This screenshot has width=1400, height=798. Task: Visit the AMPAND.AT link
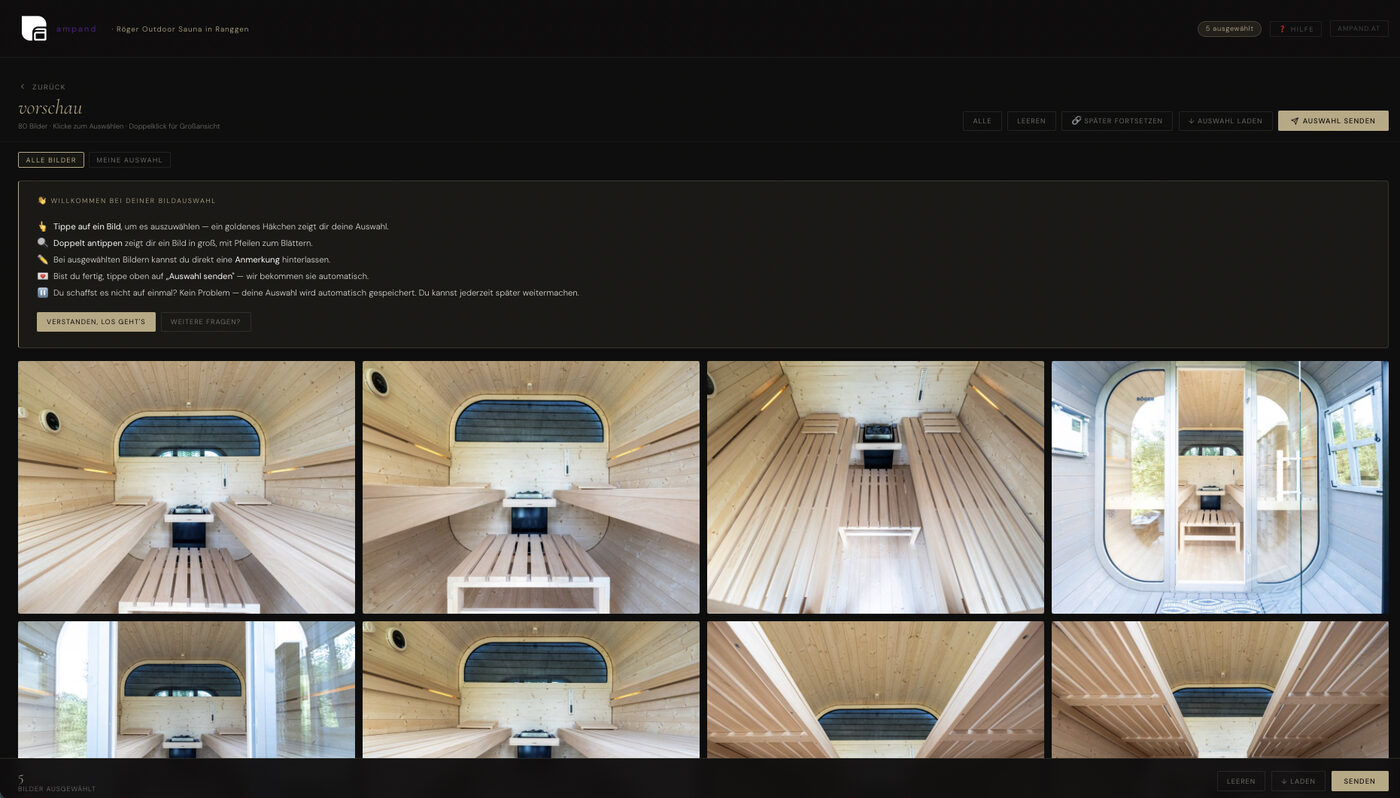(x=1359, y=29)
